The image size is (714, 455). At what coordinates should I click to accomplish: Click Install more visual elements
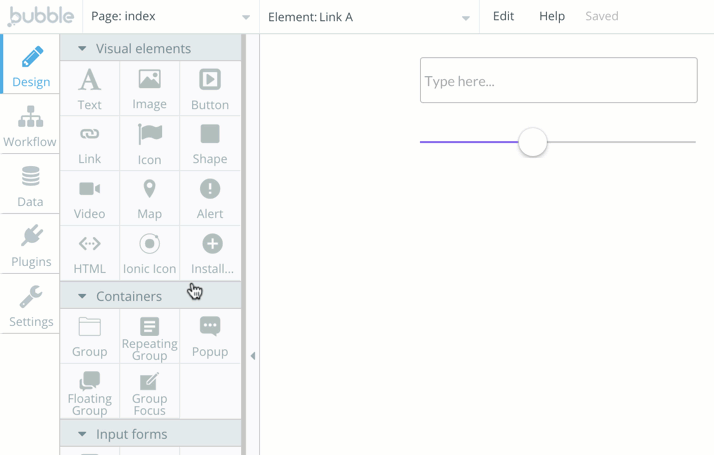(210, 253)
